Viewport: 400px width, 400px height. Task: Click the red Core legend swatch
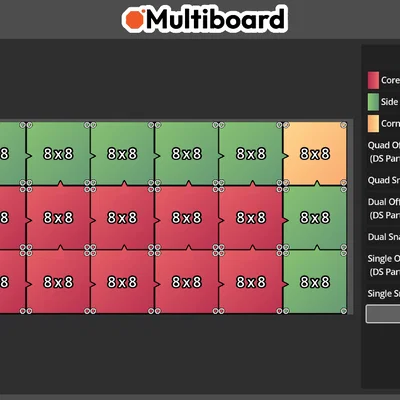373,80
